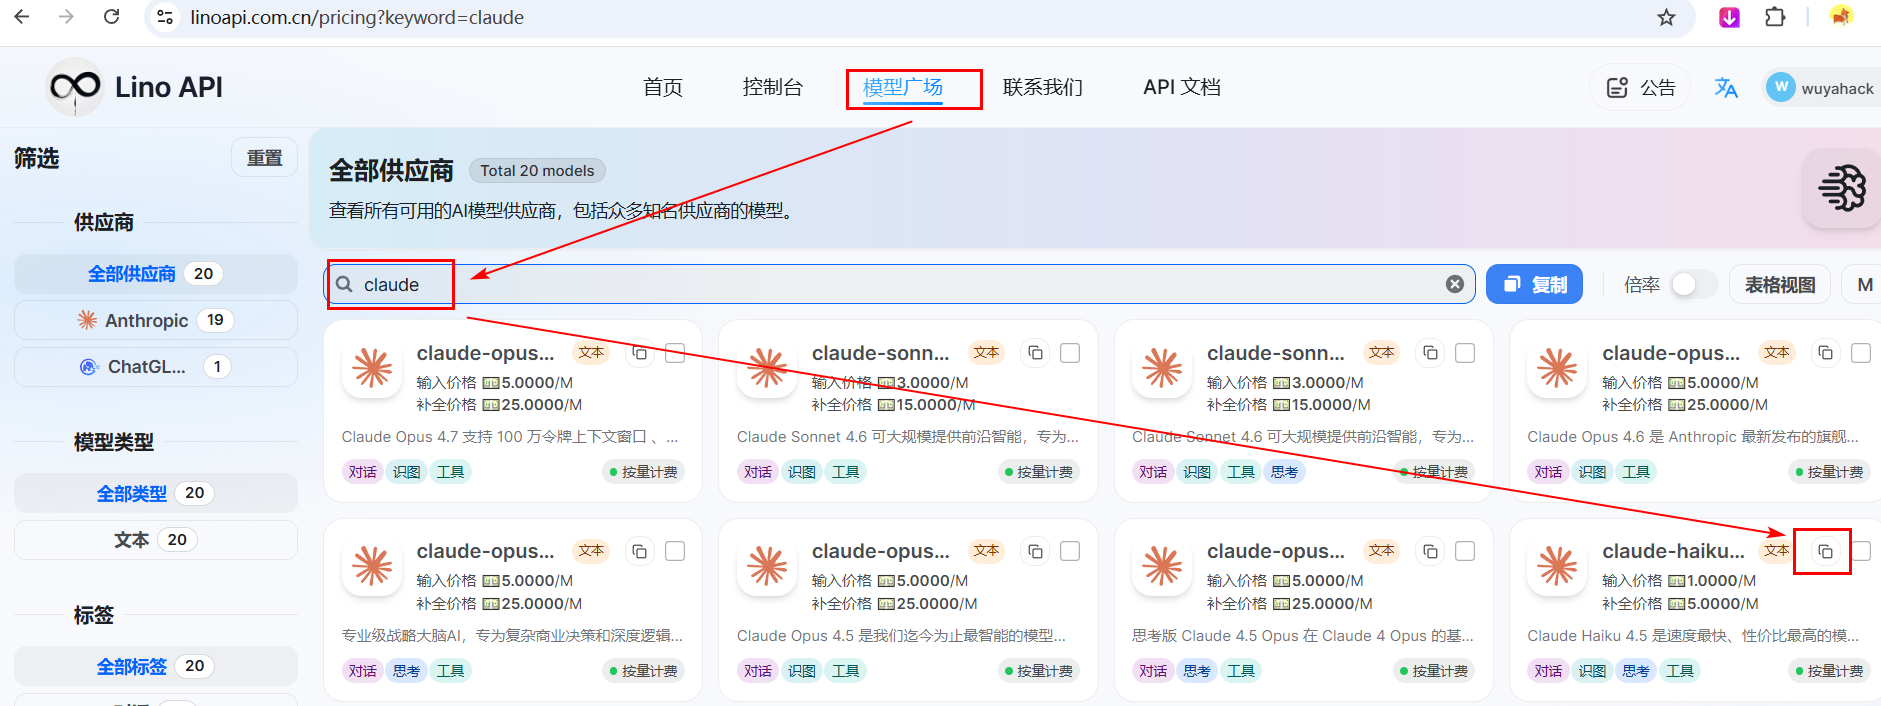Open the browser extensions puzzle icon
1881x706 pixels.
(x=1775, y=17)
